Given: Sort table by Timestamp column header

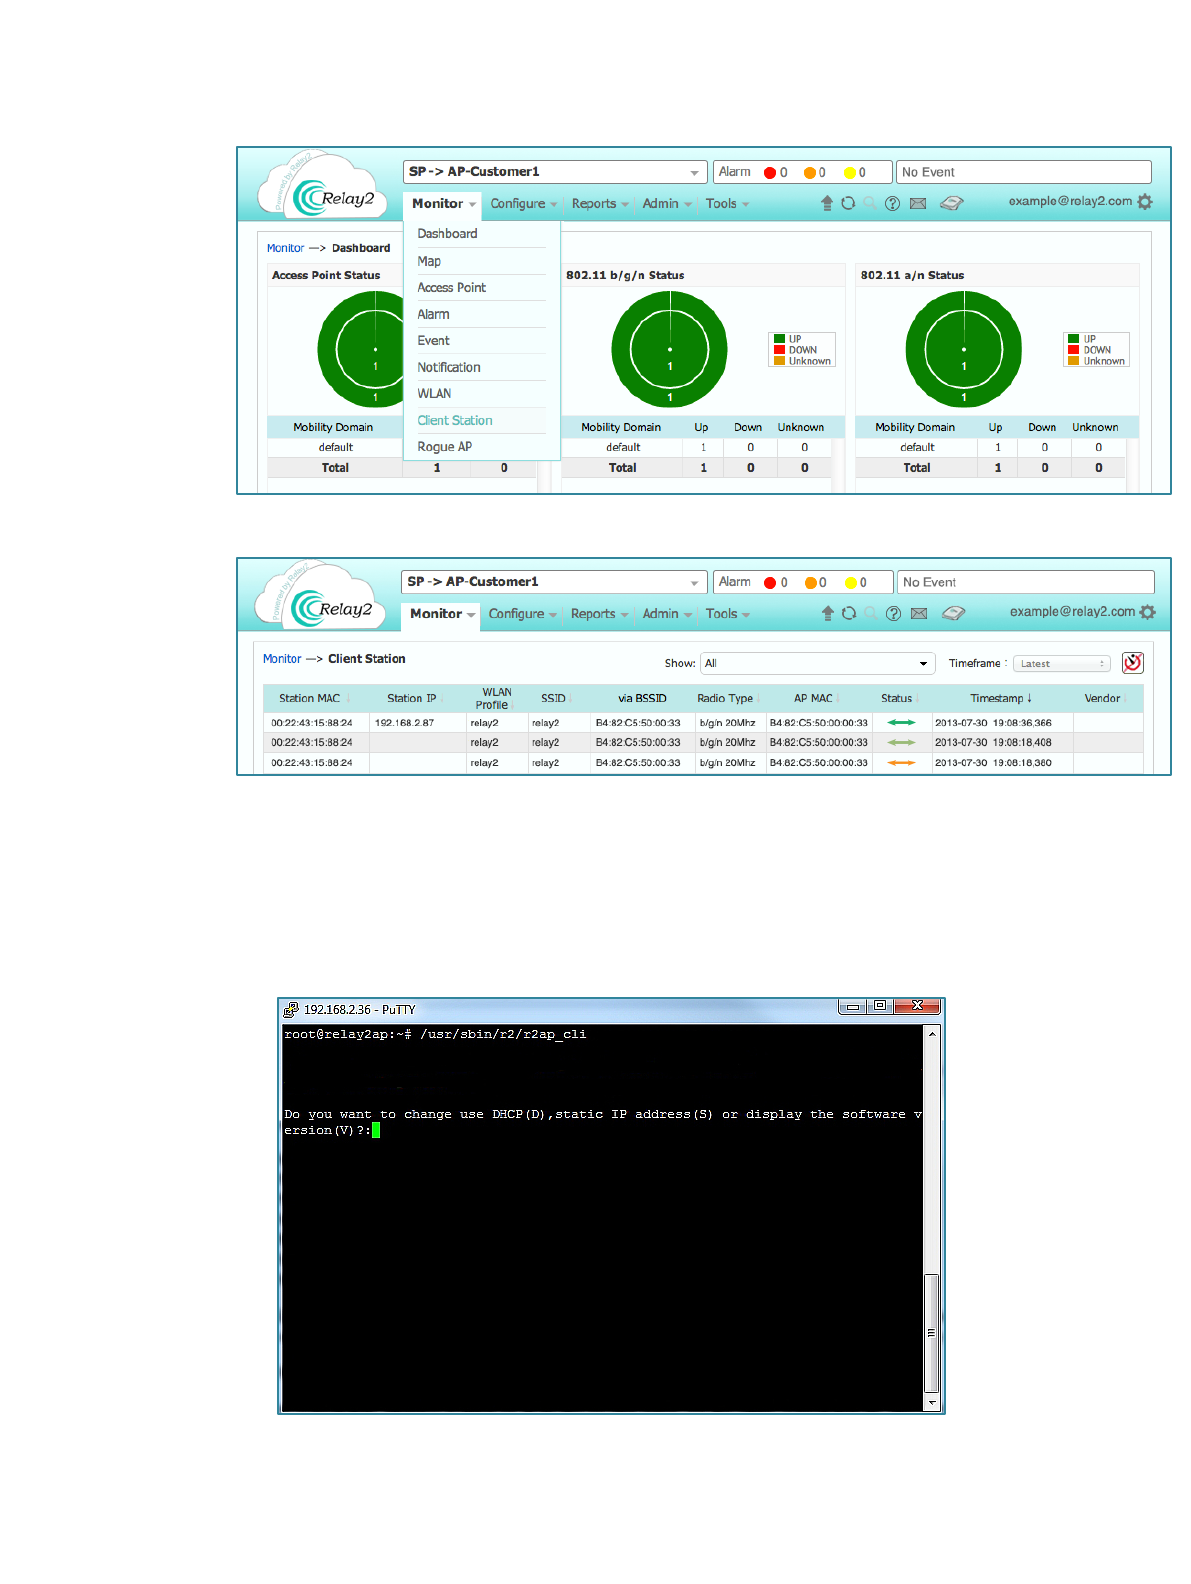Looking at the screenshot, I should [x=1001, y=698].
